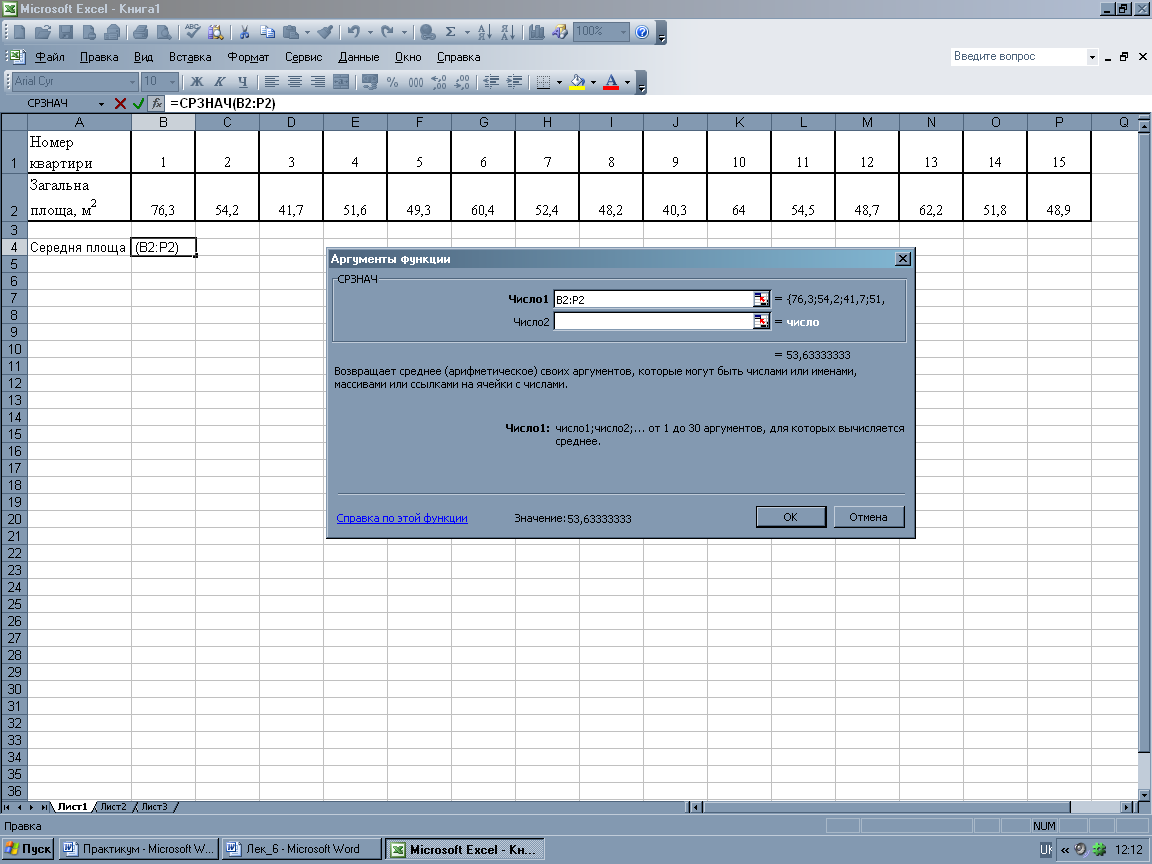
Task: Click the Open file icon in the toolbar
Action: [x=43, y=32]
